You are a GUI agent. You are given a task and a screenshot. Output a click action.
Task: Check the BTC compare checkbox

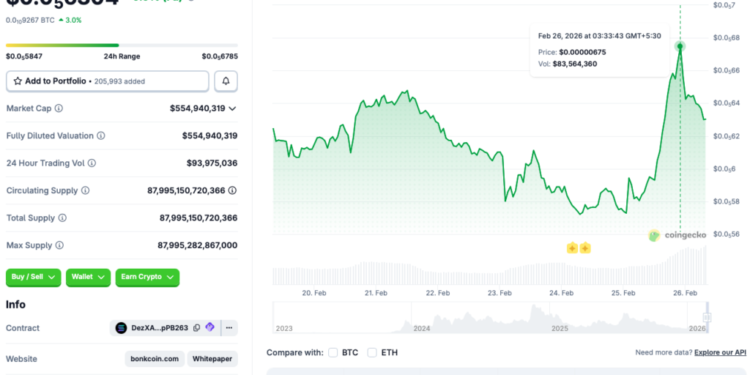pyautogui.click(x=333, y=353)
